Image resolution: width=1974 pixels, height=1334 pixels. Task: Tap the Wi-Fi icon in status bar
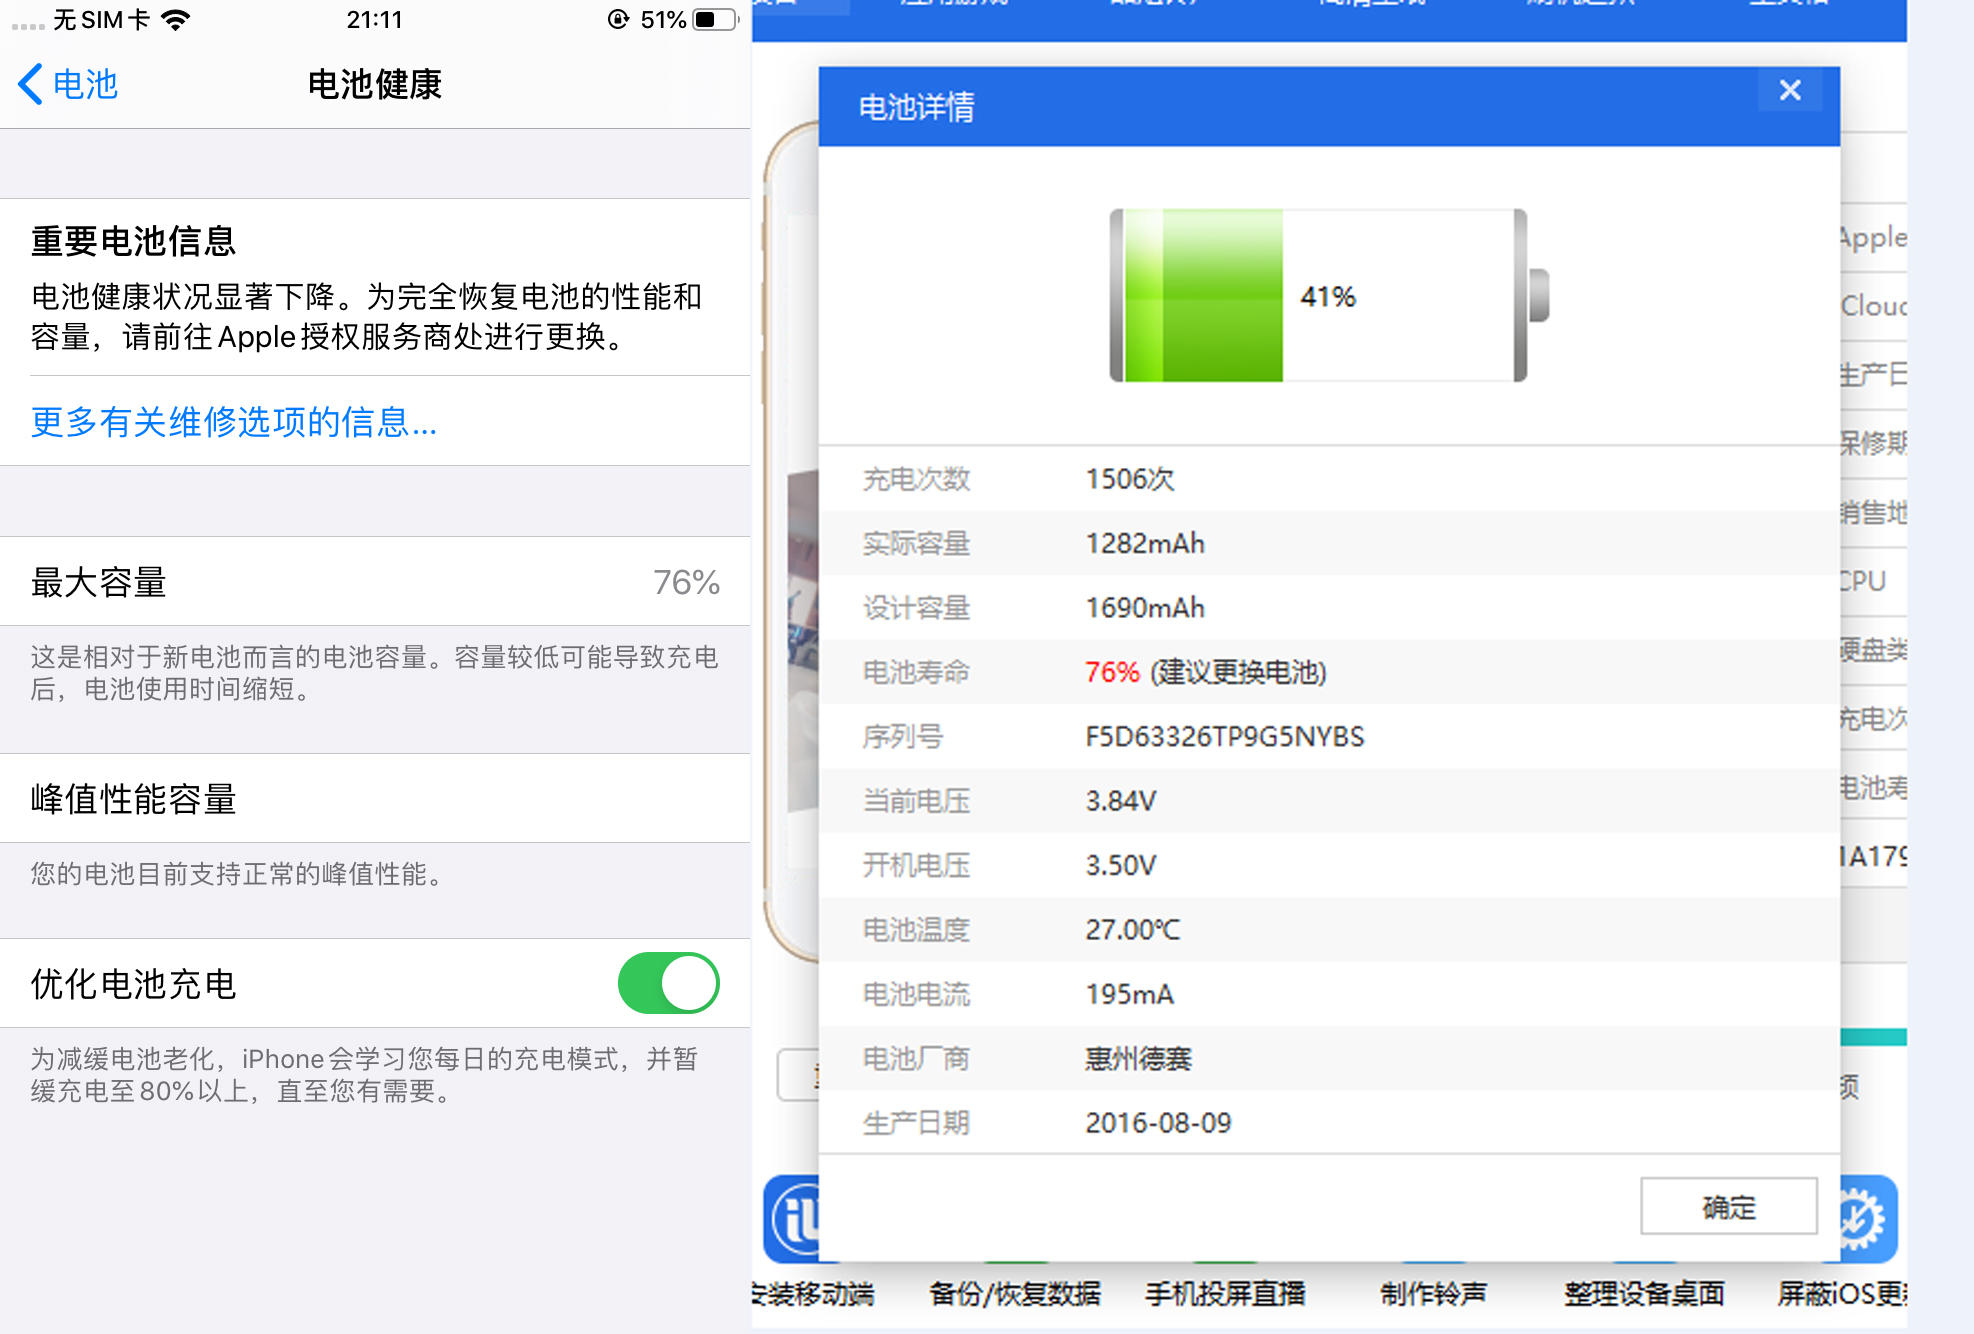coord(175,20)
